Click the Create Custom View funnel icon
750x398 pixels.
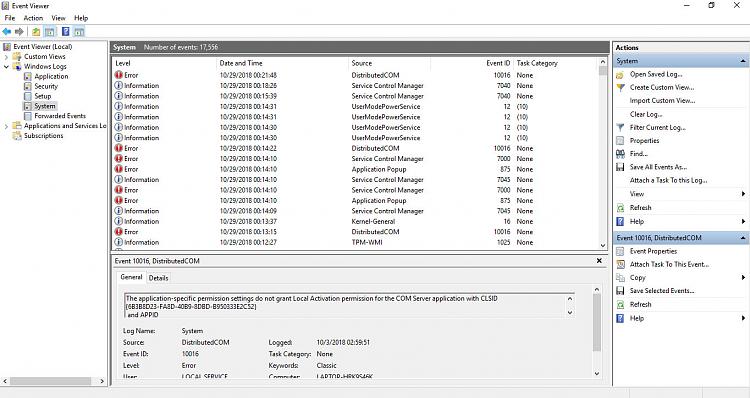pyautogui.click(x=620, y=88)
